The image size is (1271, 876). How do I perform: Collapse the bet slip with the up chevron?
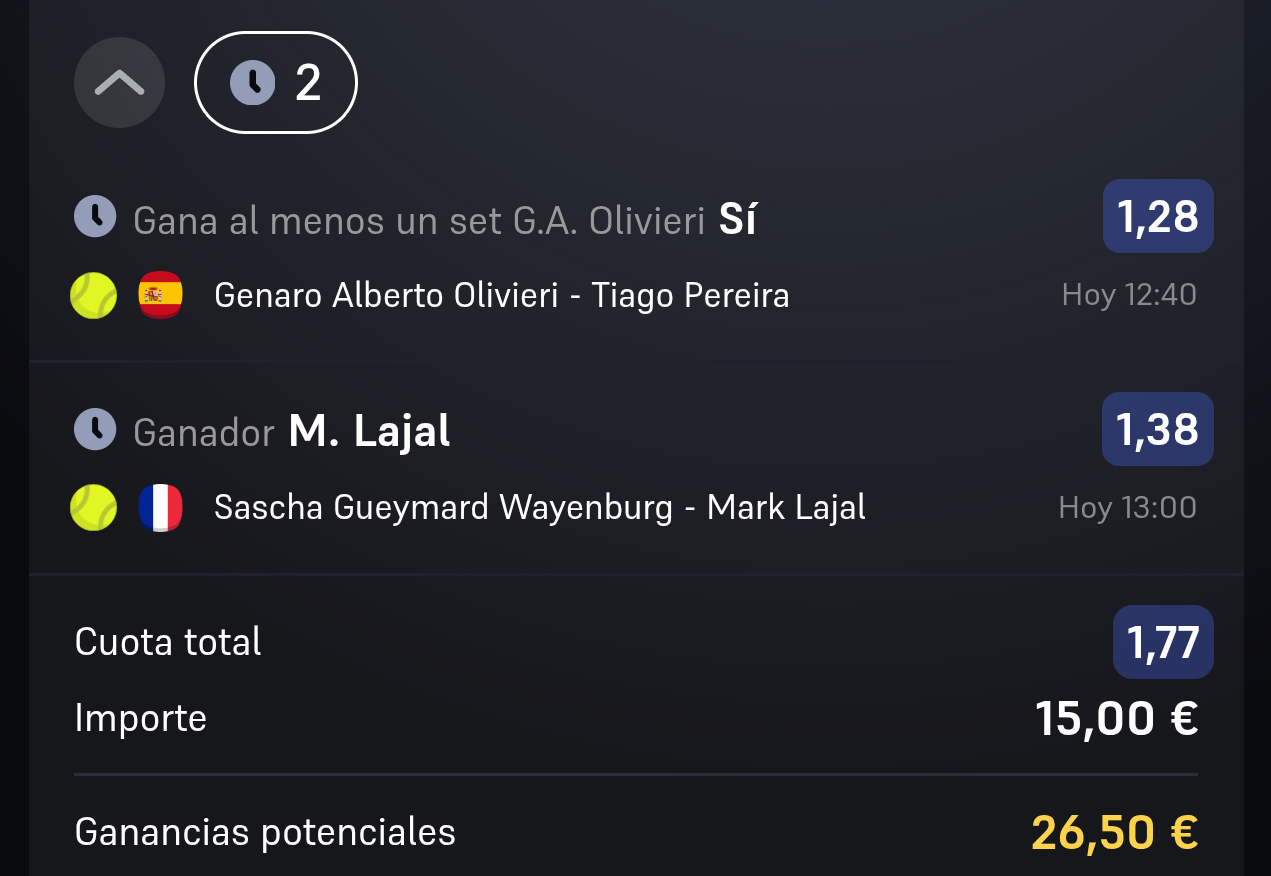point(119,83)
